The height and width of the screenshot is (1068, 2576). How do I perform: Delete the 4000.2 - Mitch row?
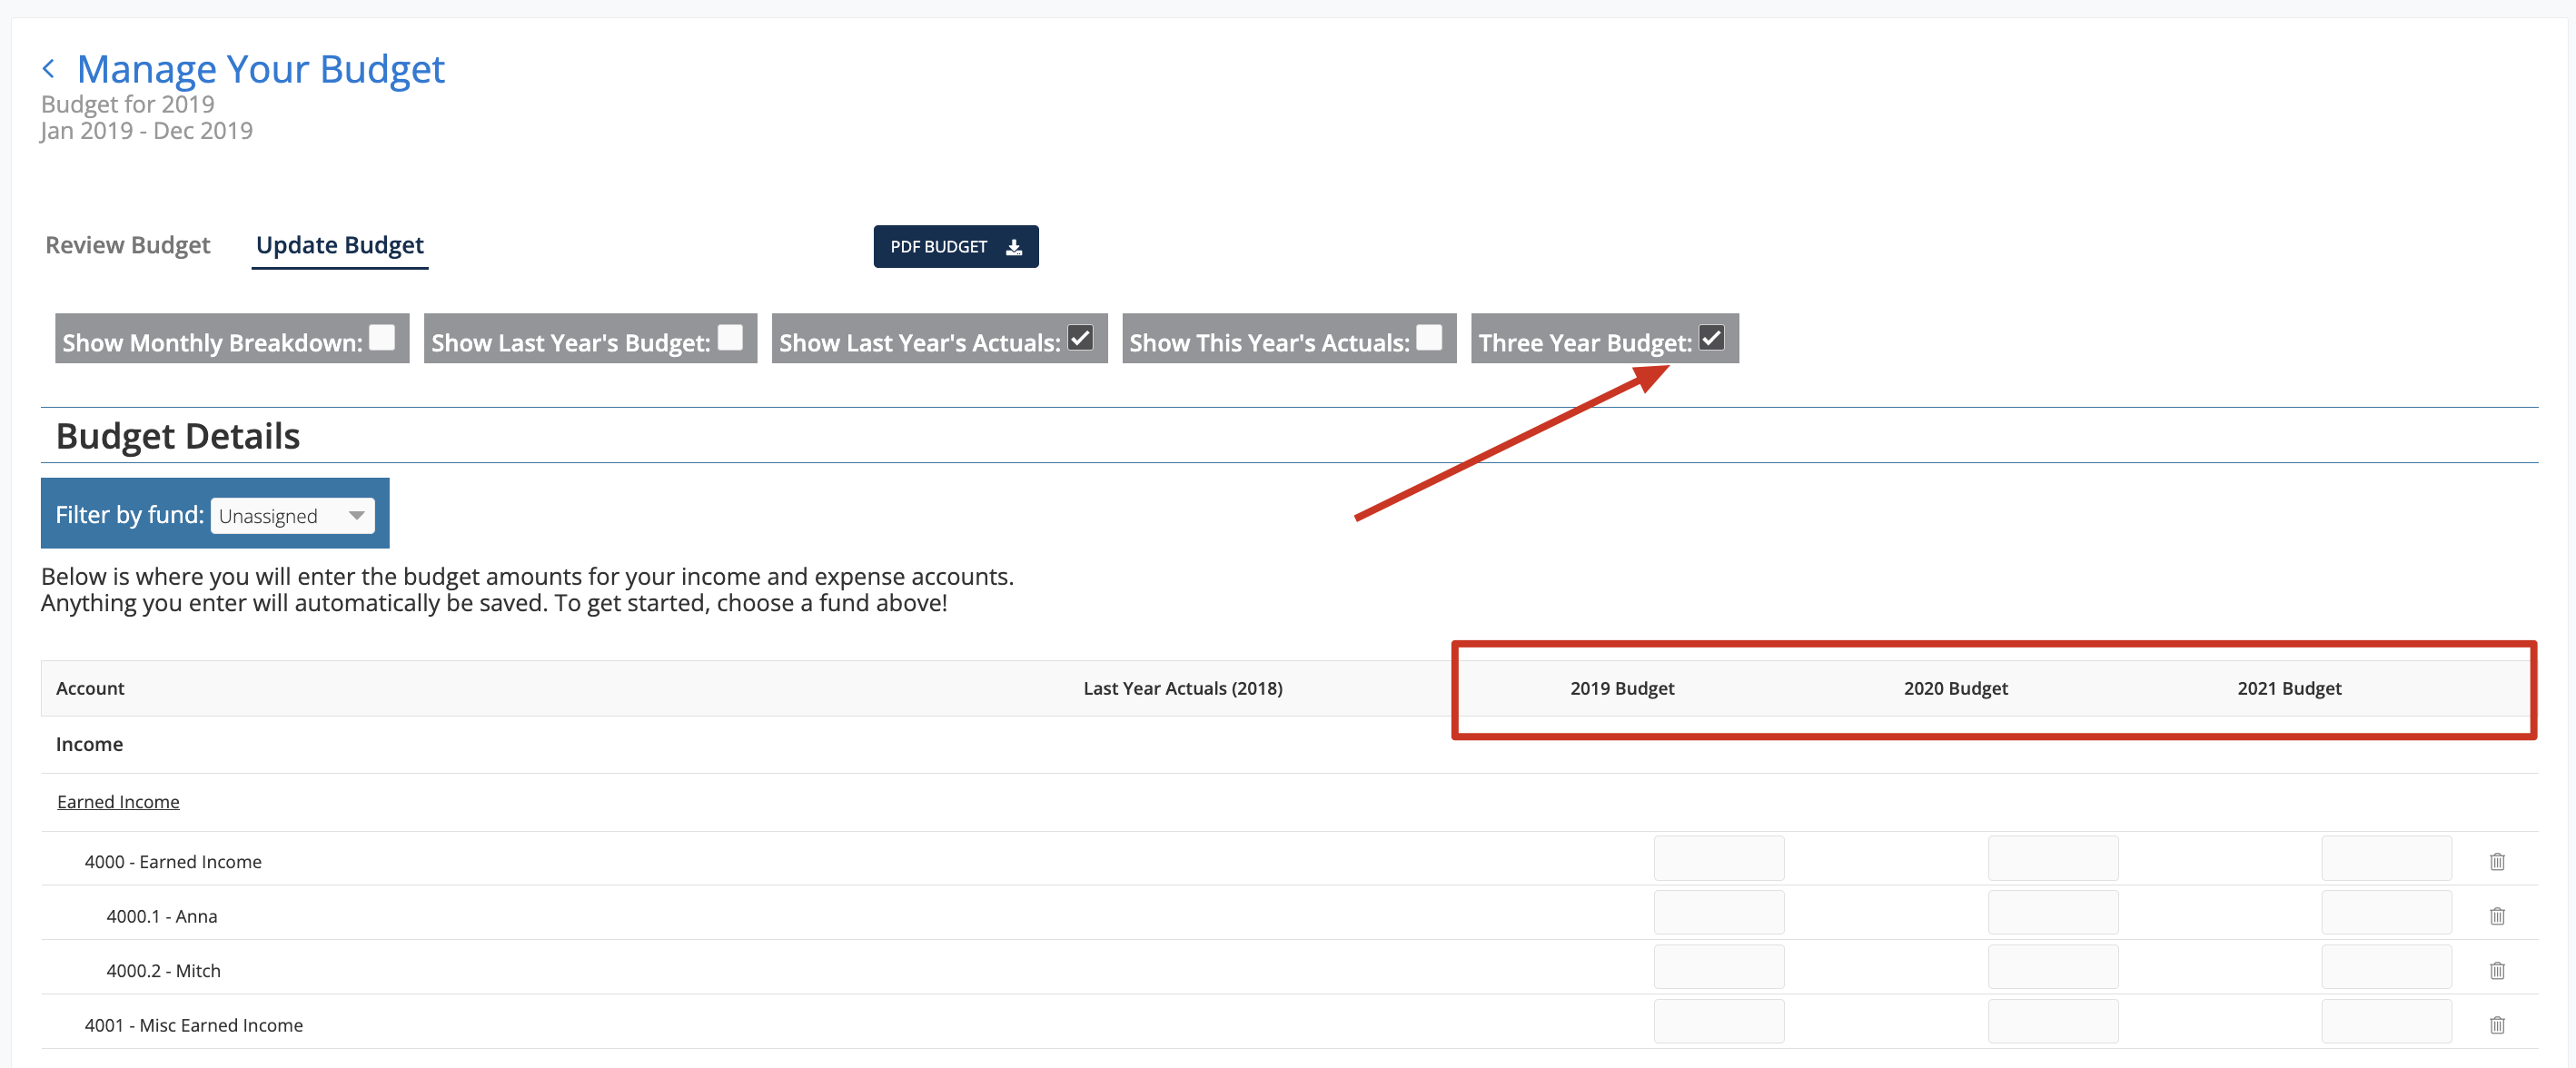pyautogui.click(x=2496, y=970)
